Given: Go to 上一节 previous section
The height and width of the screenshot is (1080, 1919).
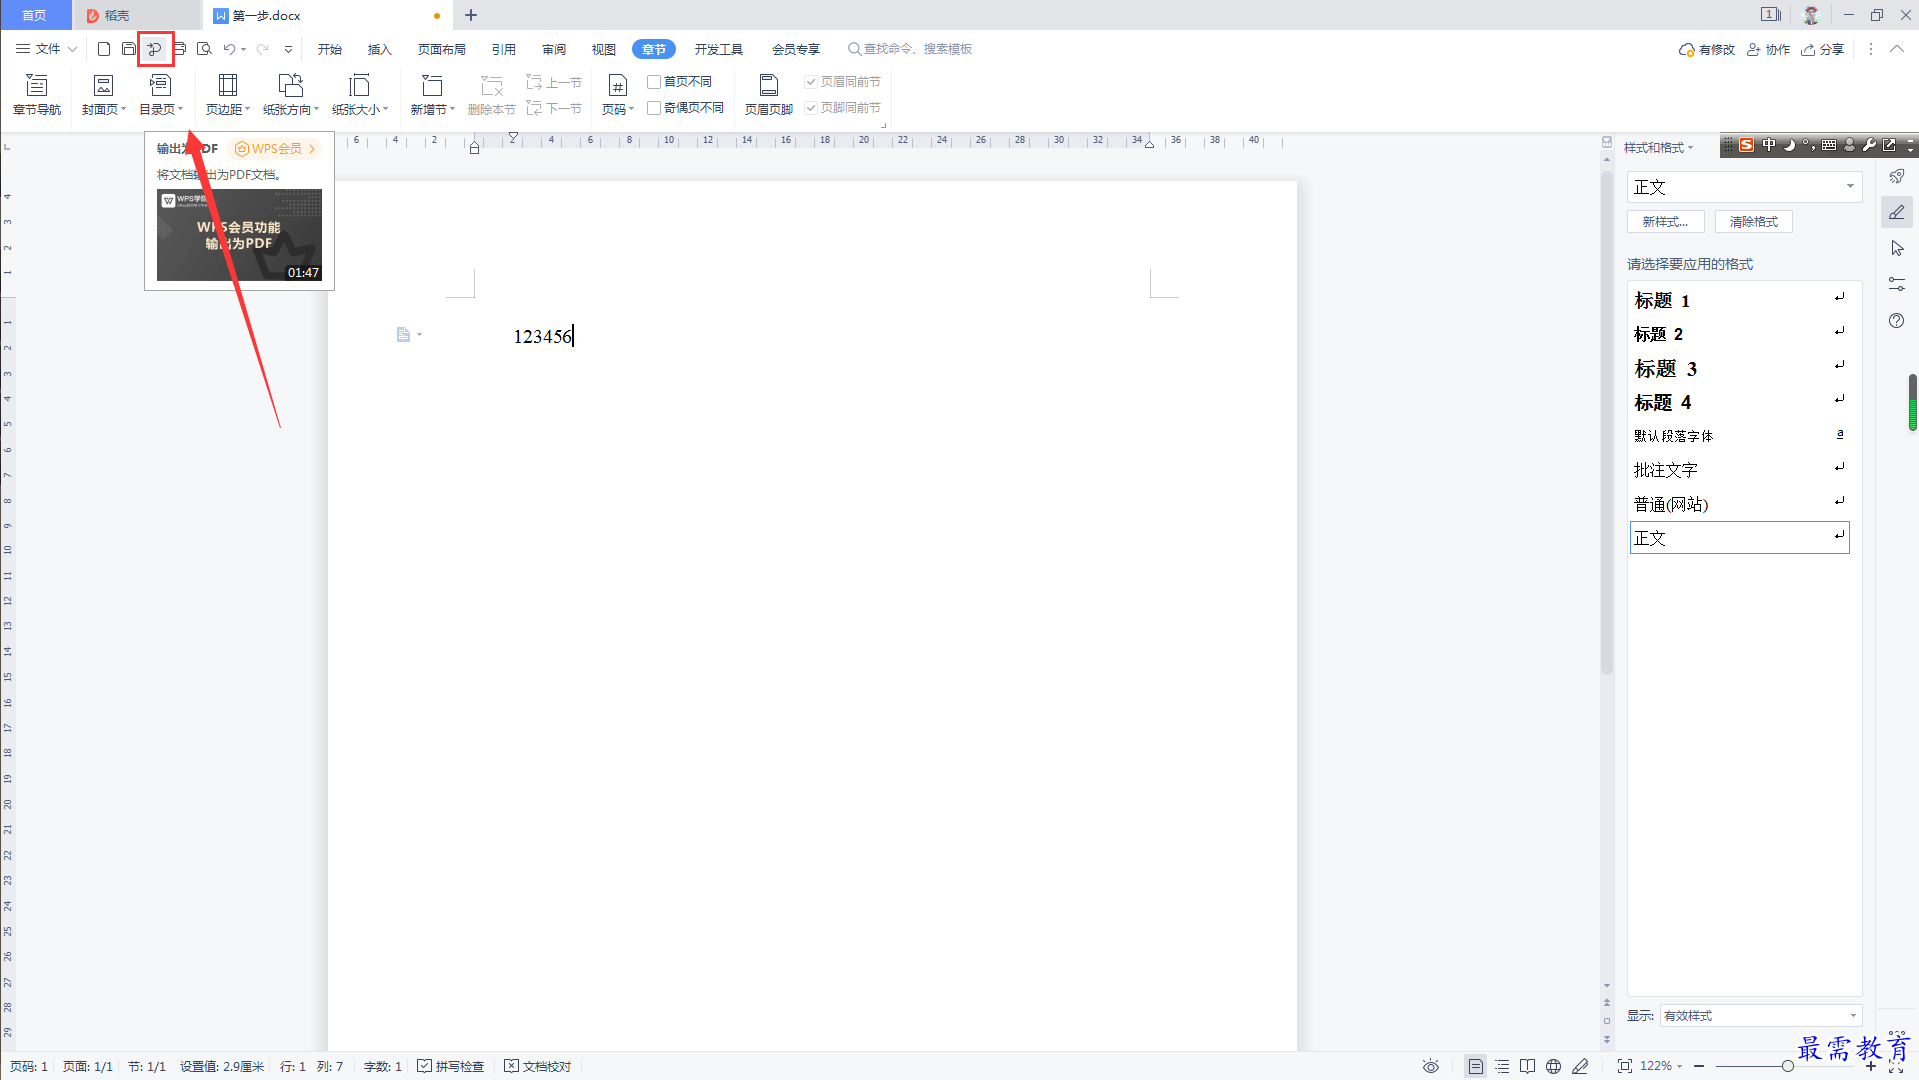Looking at the screenshot, I should coord(554,82).
